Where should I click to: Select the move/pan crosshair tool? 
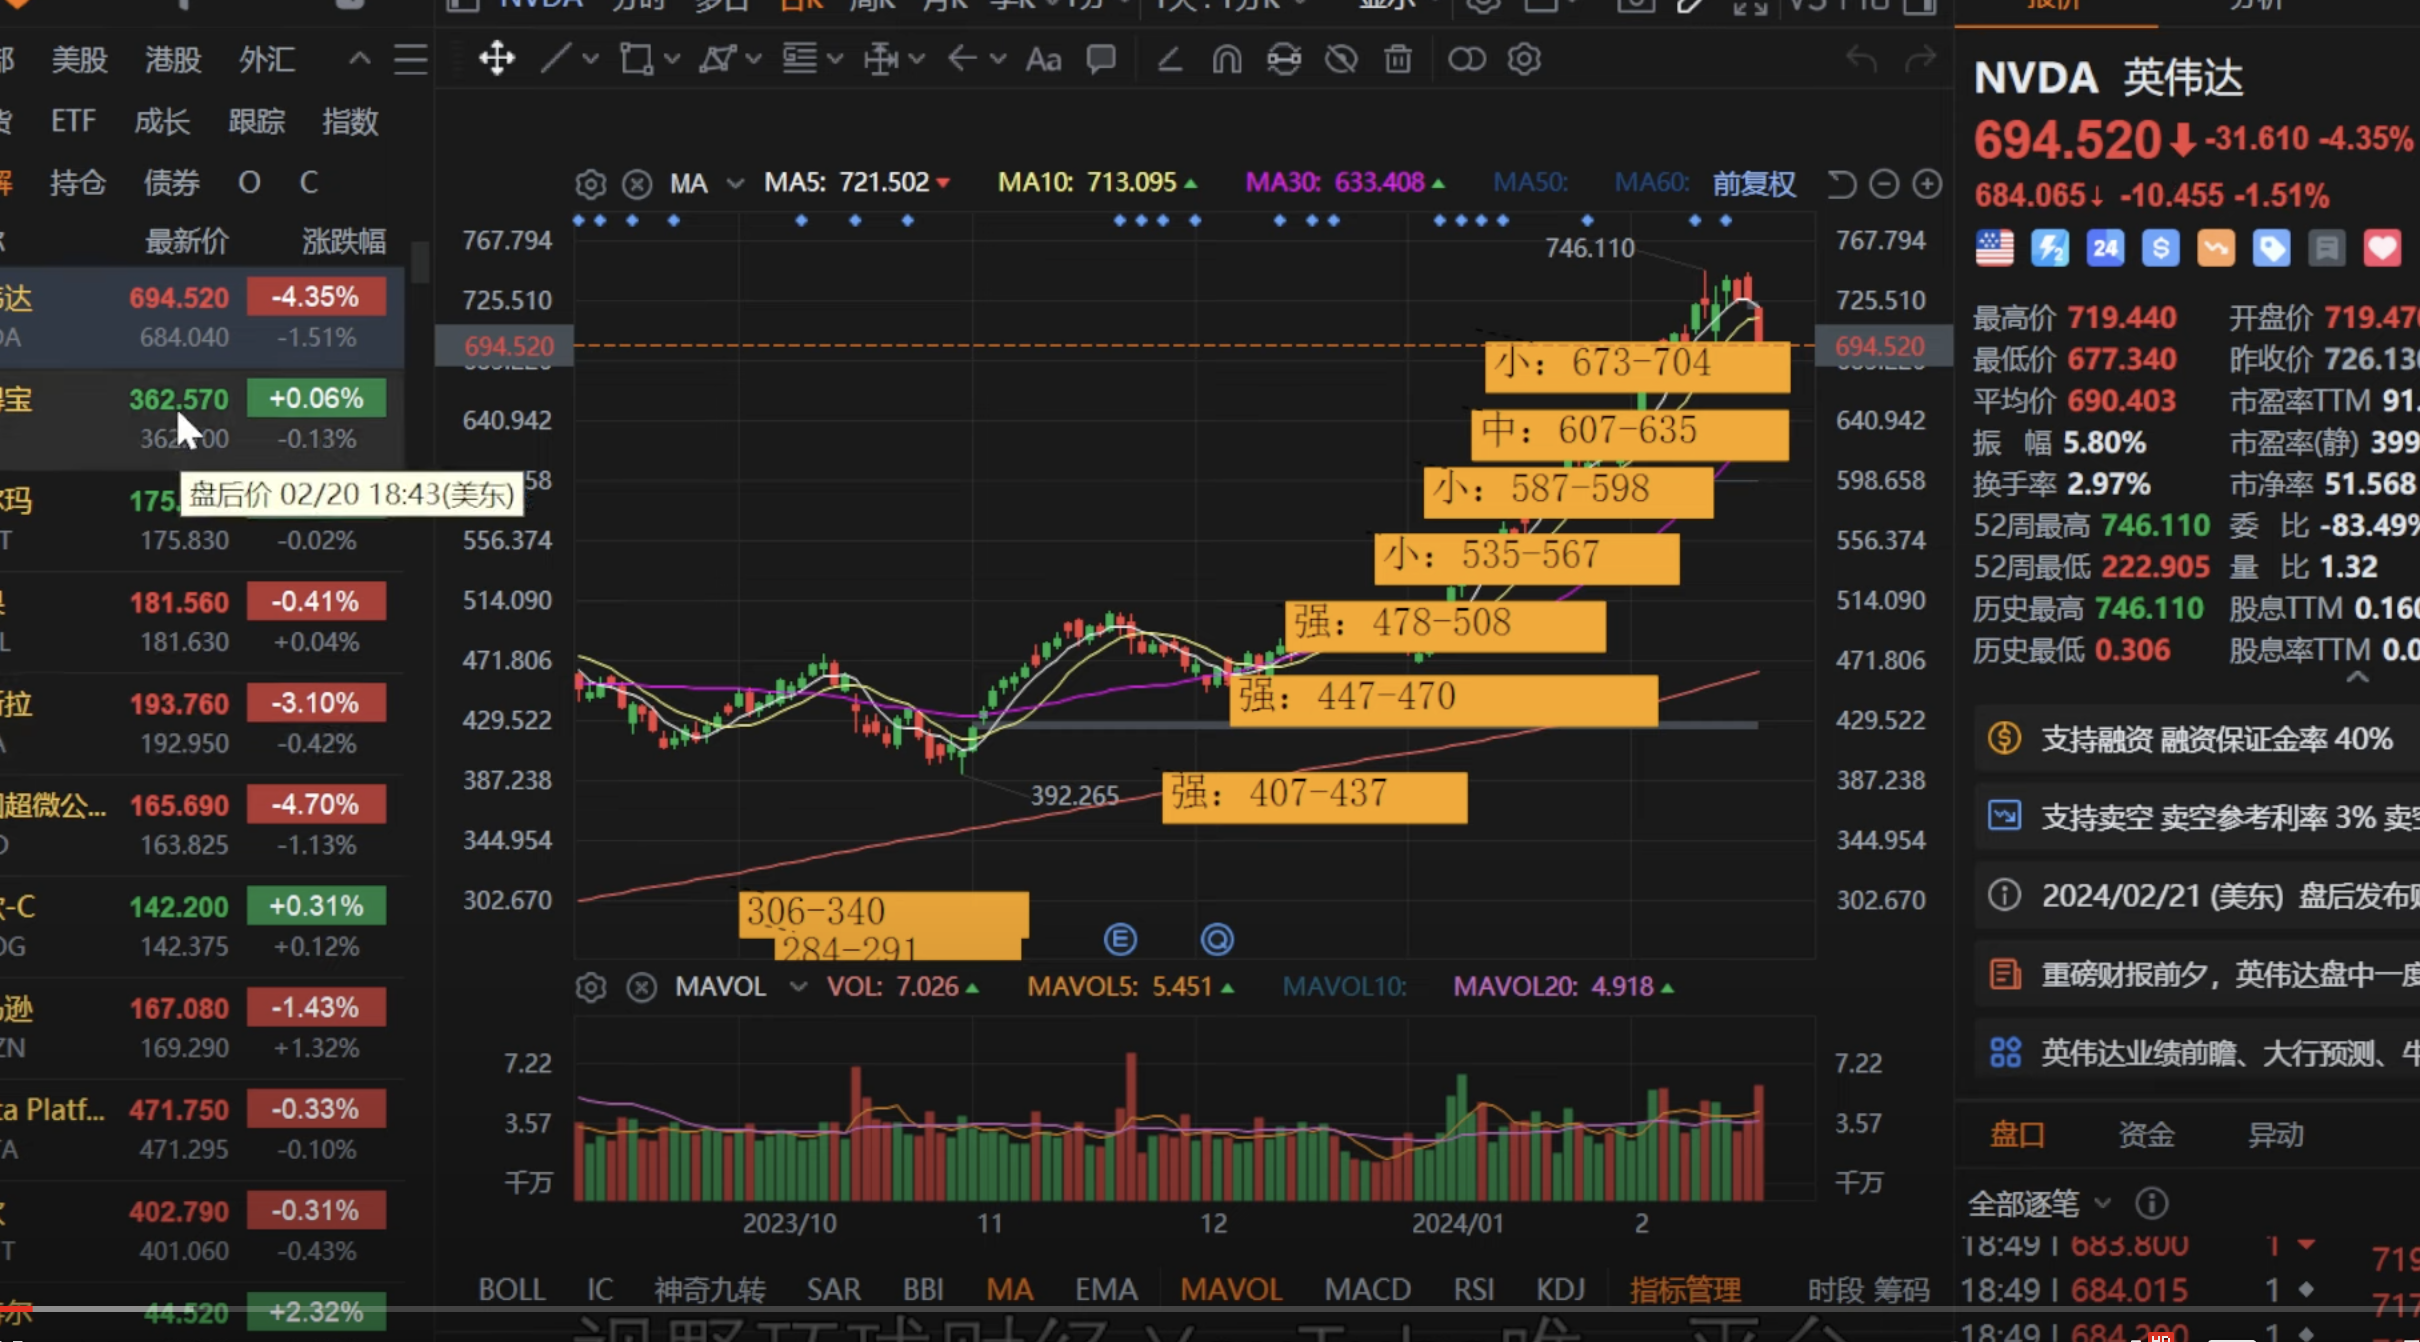point(496,59)
